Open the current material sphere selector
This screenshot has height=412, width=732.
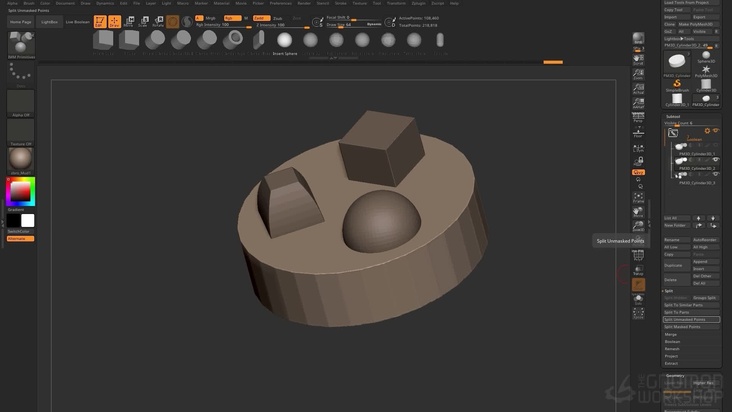(21, 160)
